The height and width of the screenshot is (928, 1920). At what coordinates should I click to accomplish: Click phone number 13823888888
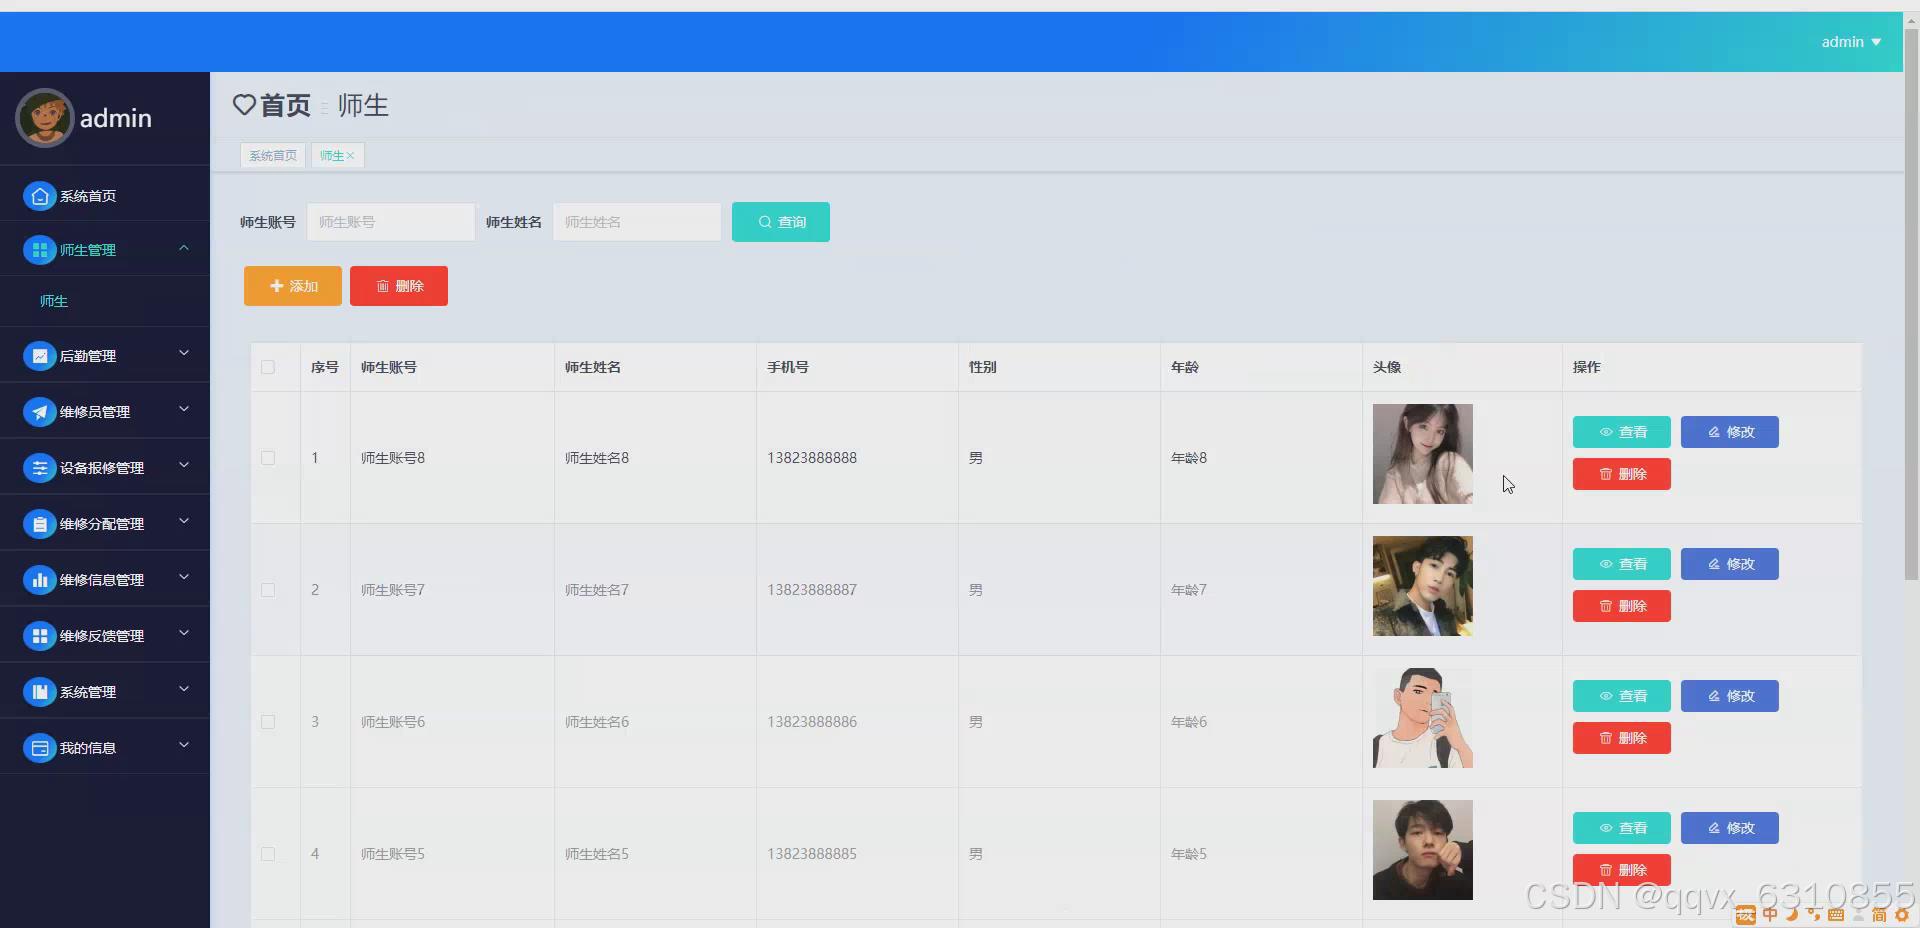point(812,458)
